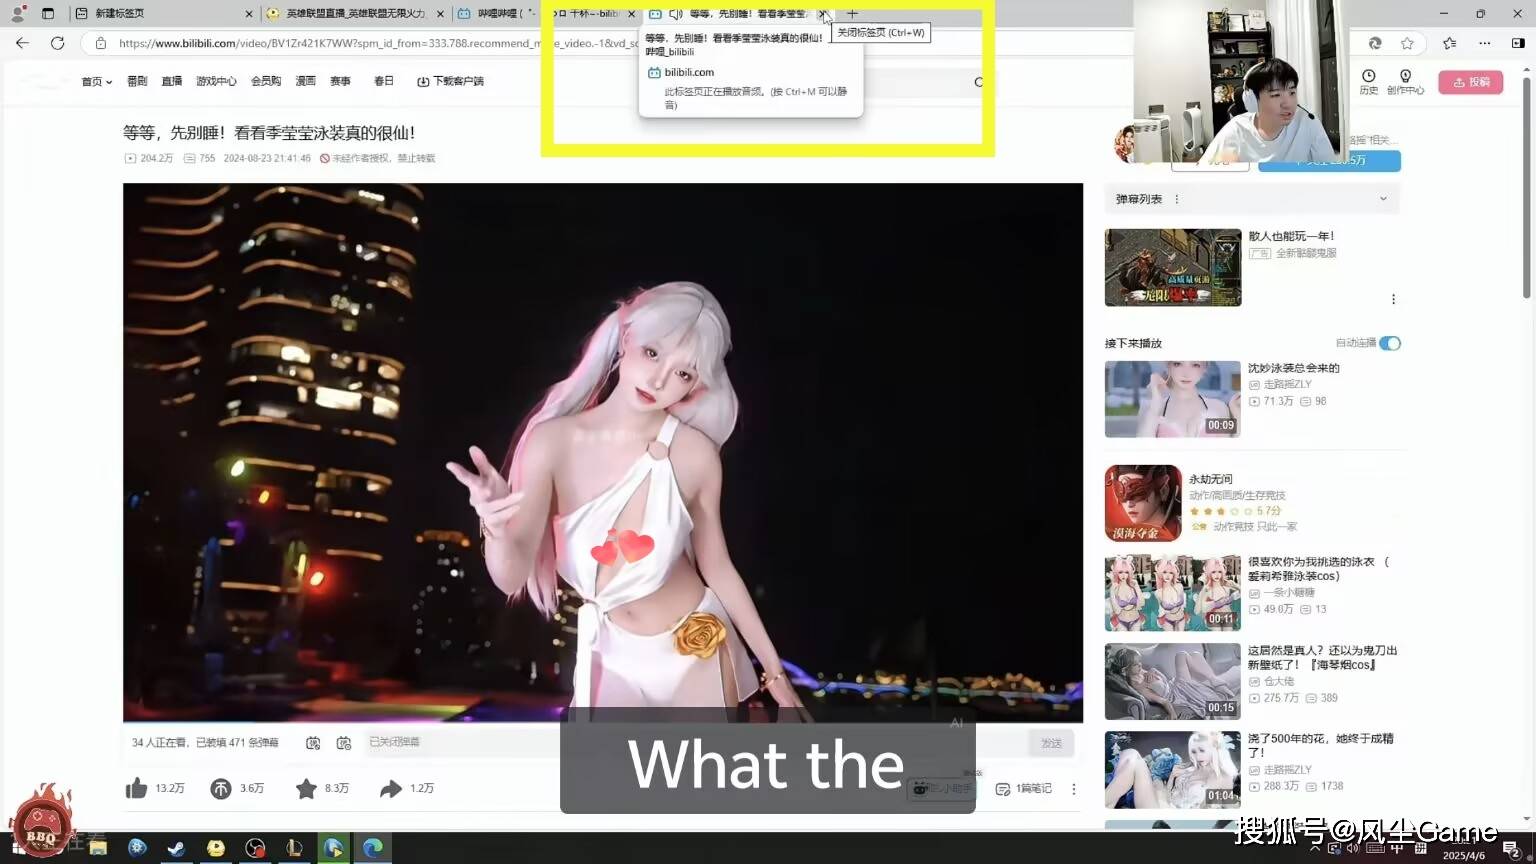Switch to the 新建标签页 tab
Viewport: 1536px width, 864px height.
160,14
